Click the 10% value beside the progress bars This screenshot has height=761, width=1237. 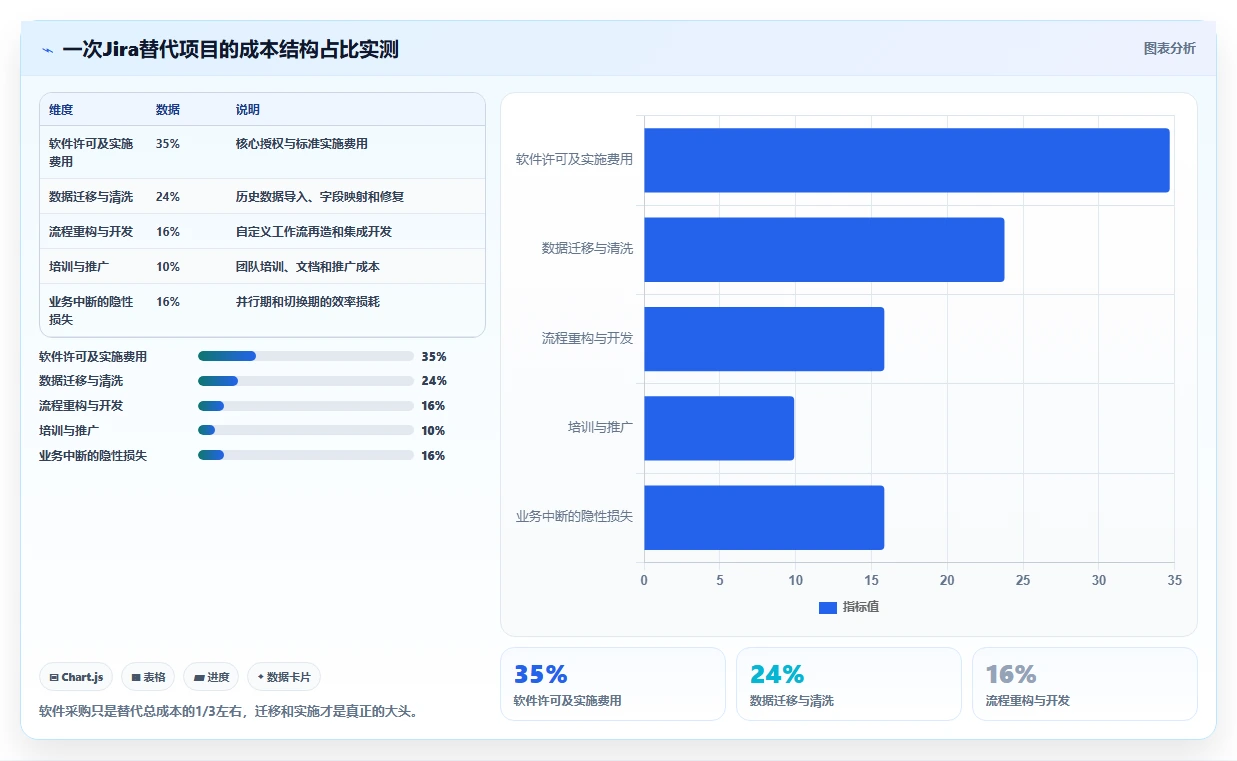coord(434,431)
